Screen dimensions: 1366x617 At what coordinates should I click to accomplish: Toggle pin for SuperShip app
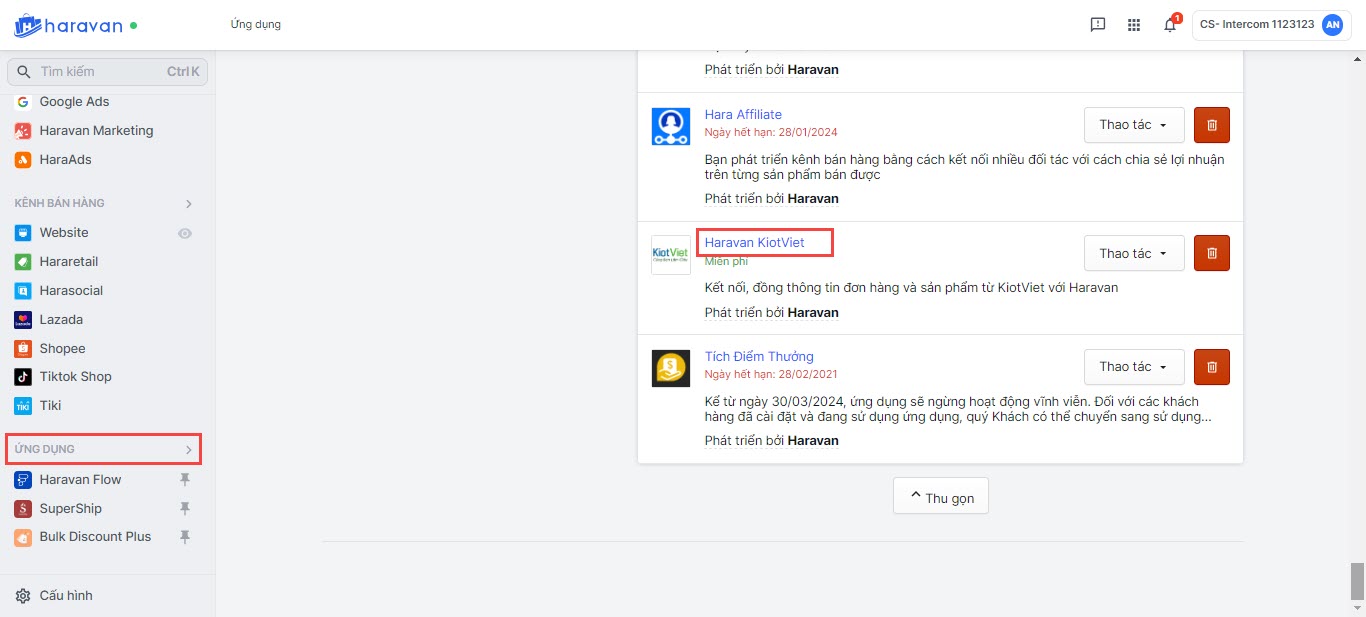tap(184, 509)
